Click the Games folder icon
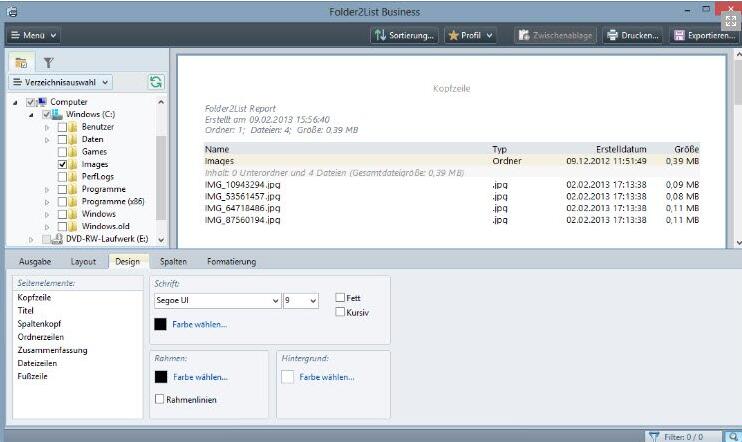 click(x=73, y=152)
